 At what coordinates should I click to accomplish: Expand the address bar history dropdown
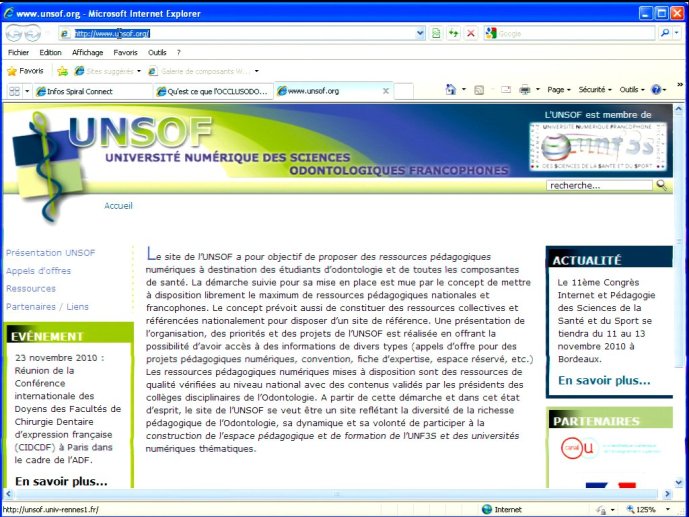click(x=421, y=33)
